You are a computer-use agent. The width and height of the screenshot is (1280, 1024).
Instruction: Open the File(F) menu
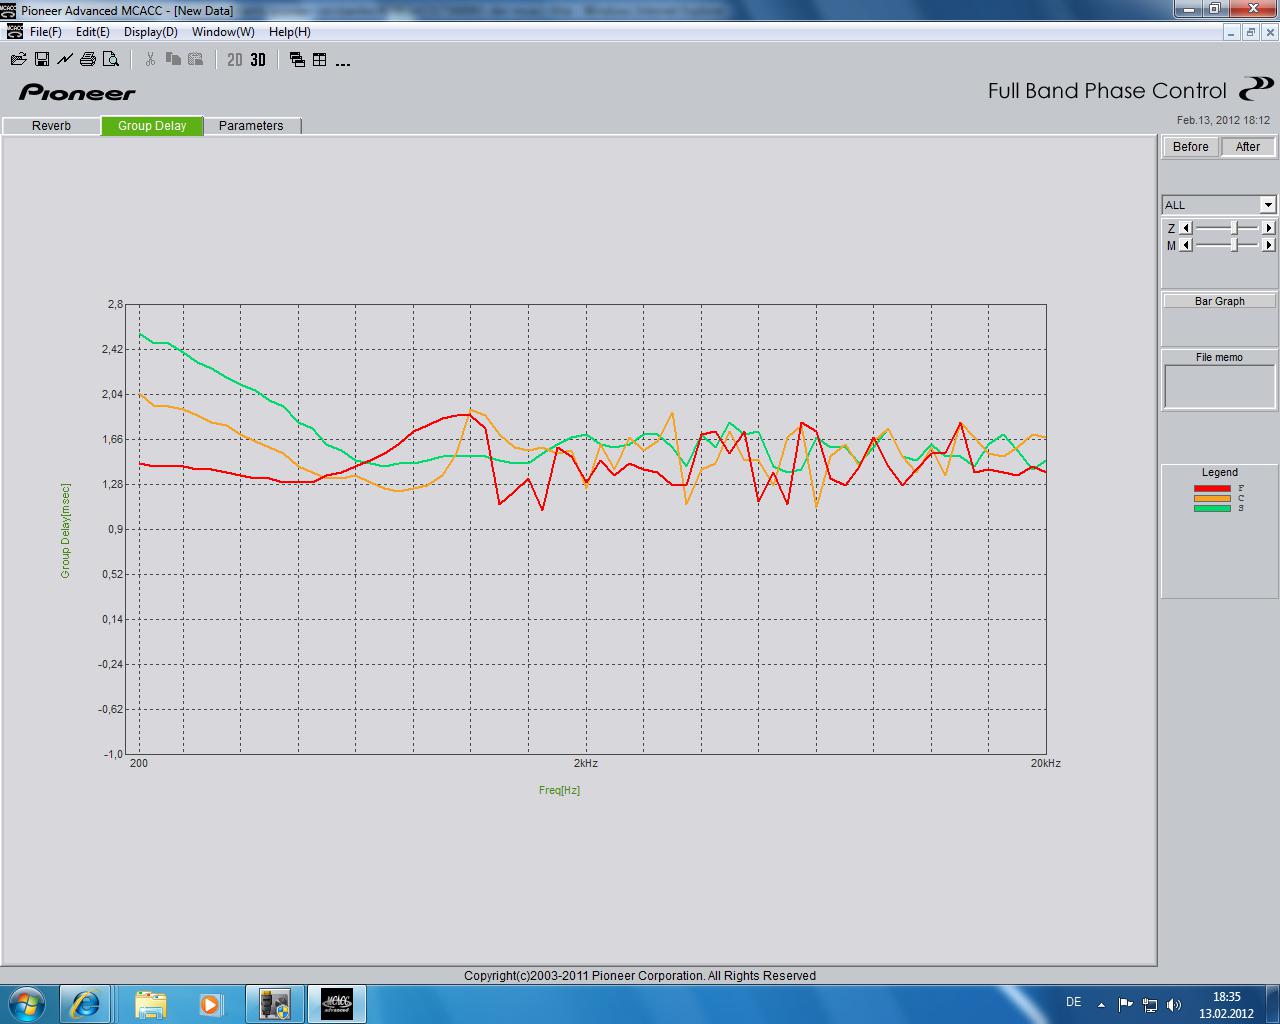(x=46, y=32)
